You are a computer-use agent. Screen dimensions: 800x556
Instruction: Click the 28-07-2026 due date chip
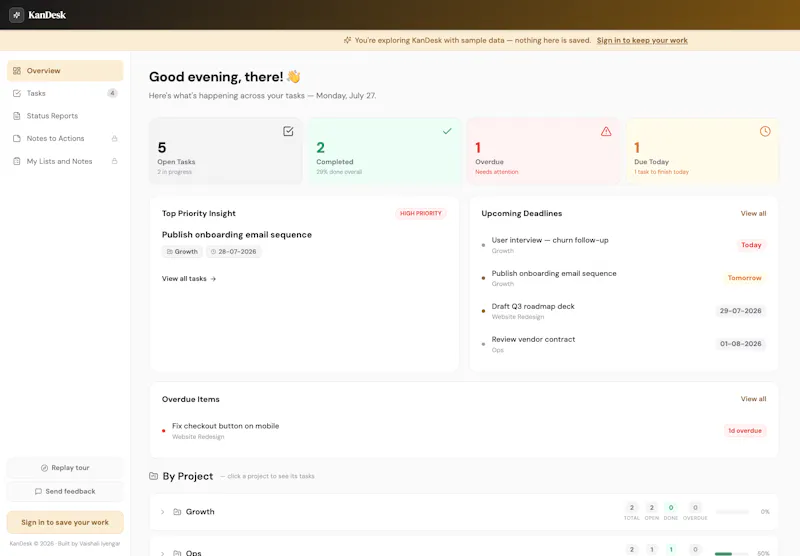(x=233, y=251)
